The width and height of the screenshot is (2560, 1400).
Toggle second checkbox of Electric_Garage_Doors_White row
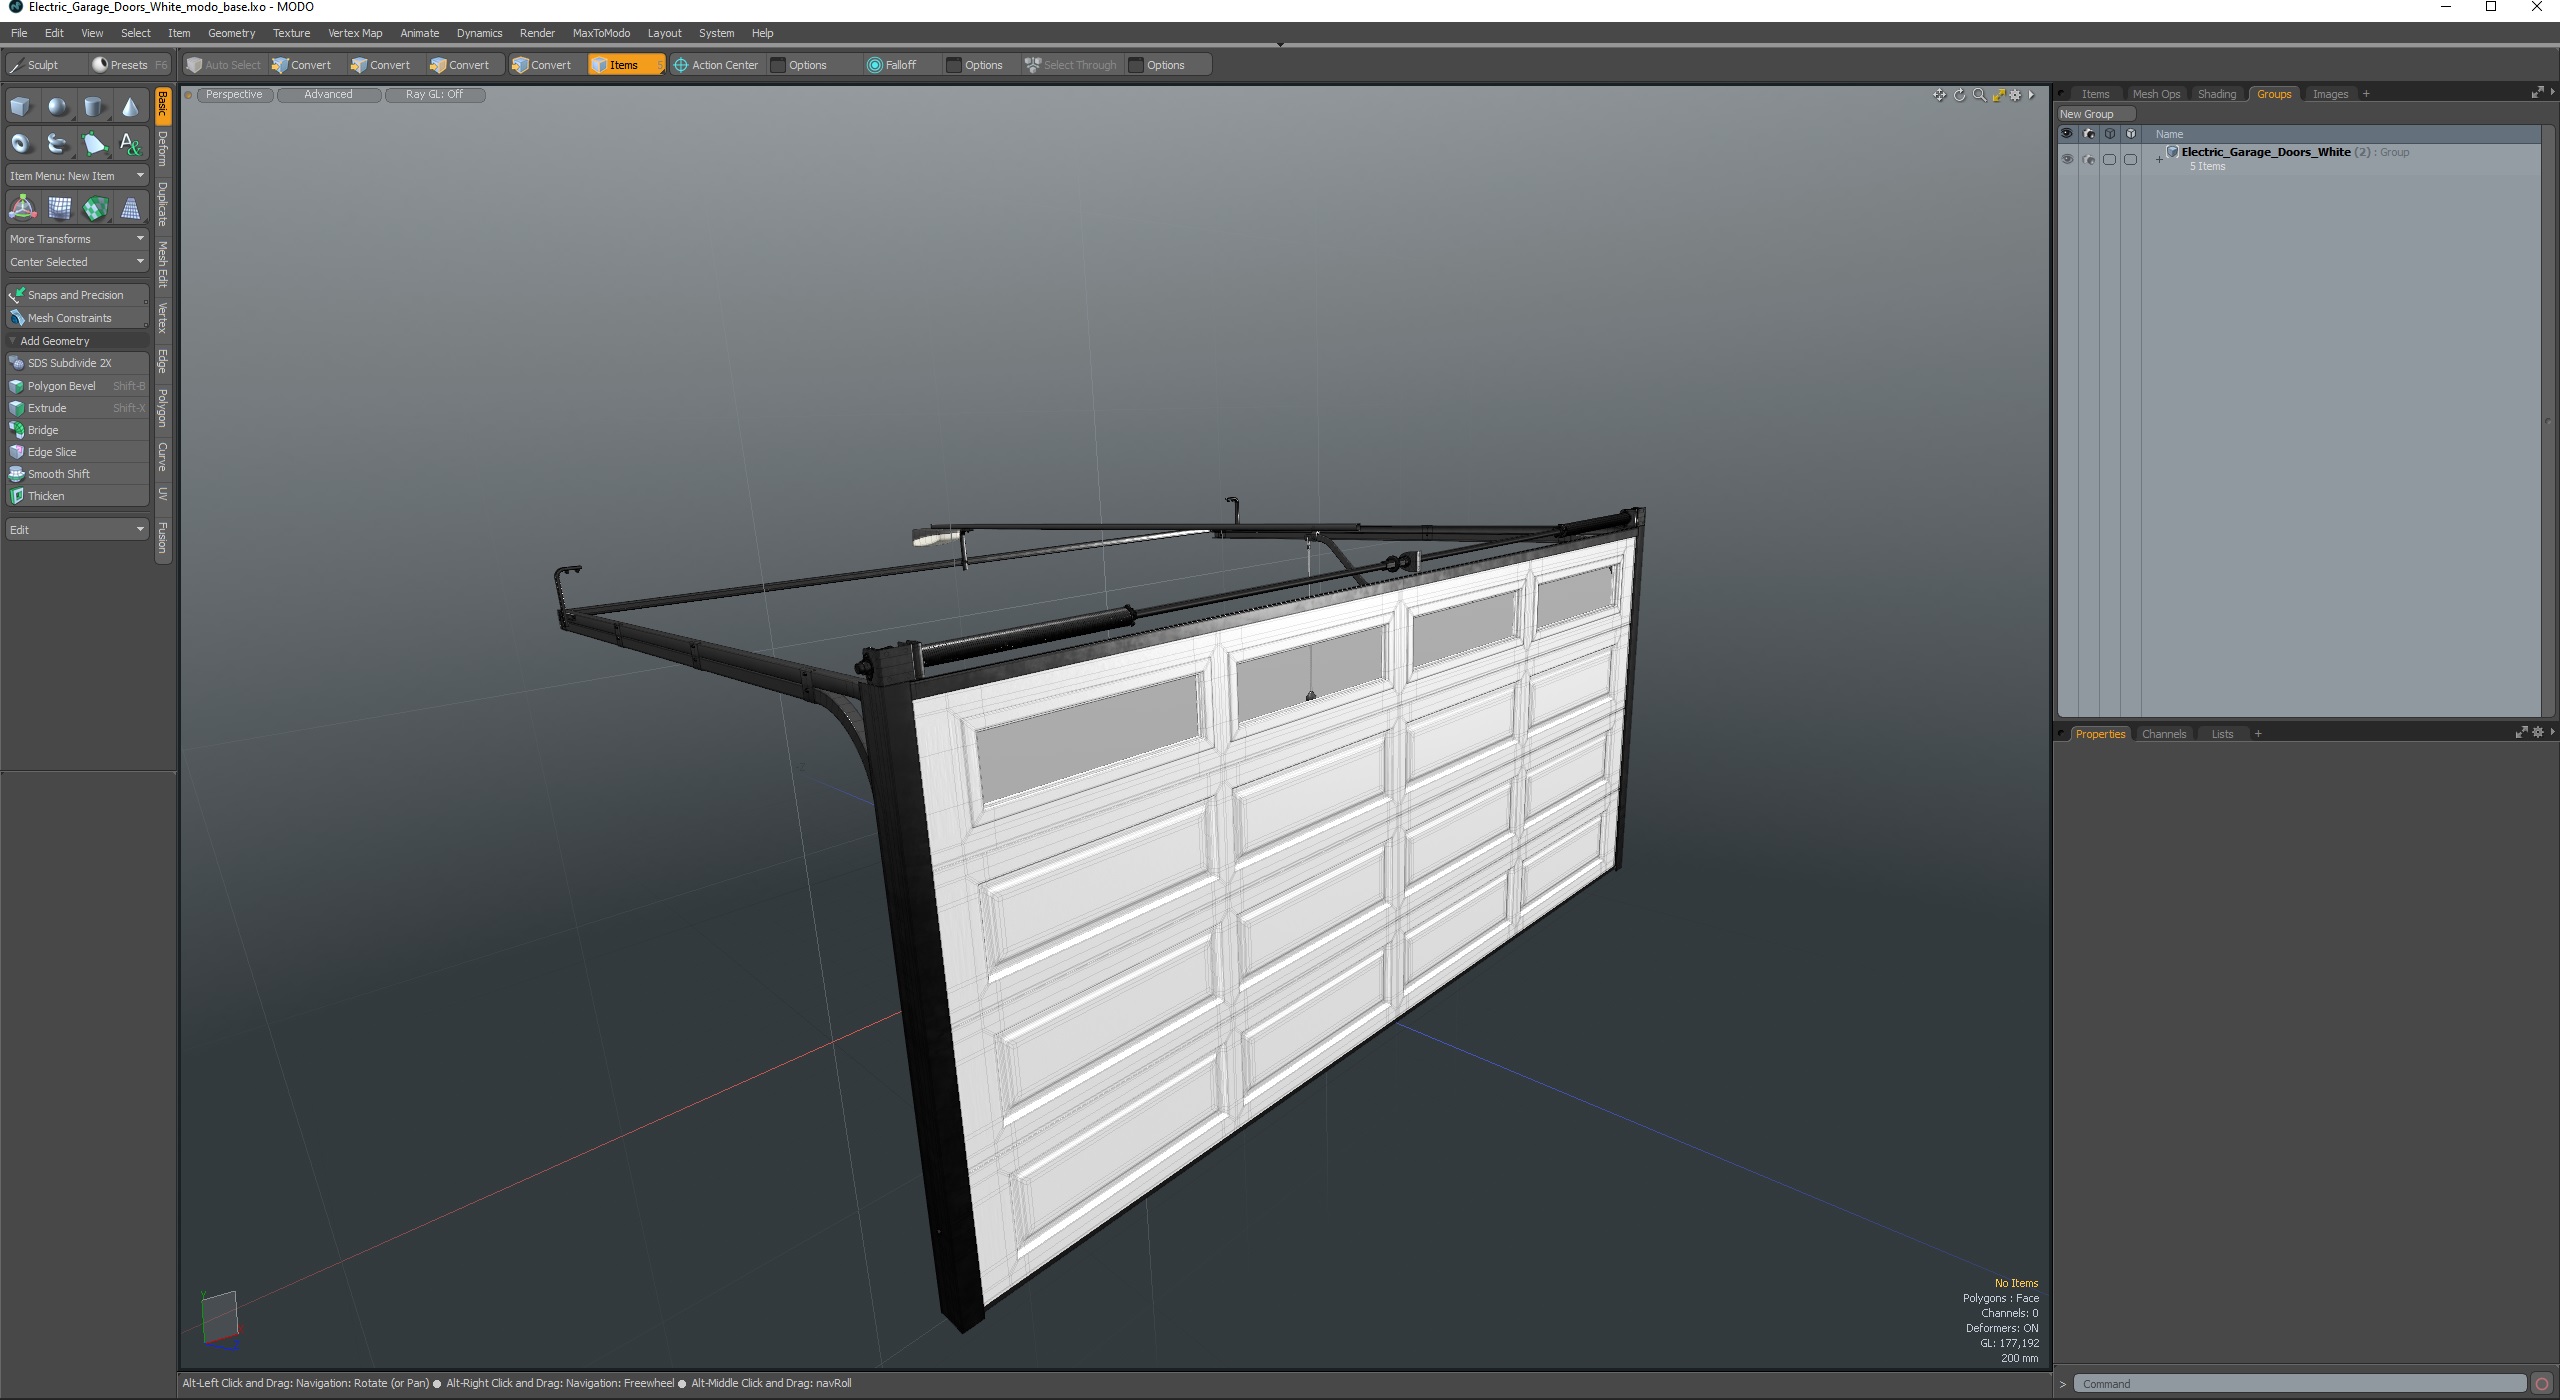(2131, 159)
